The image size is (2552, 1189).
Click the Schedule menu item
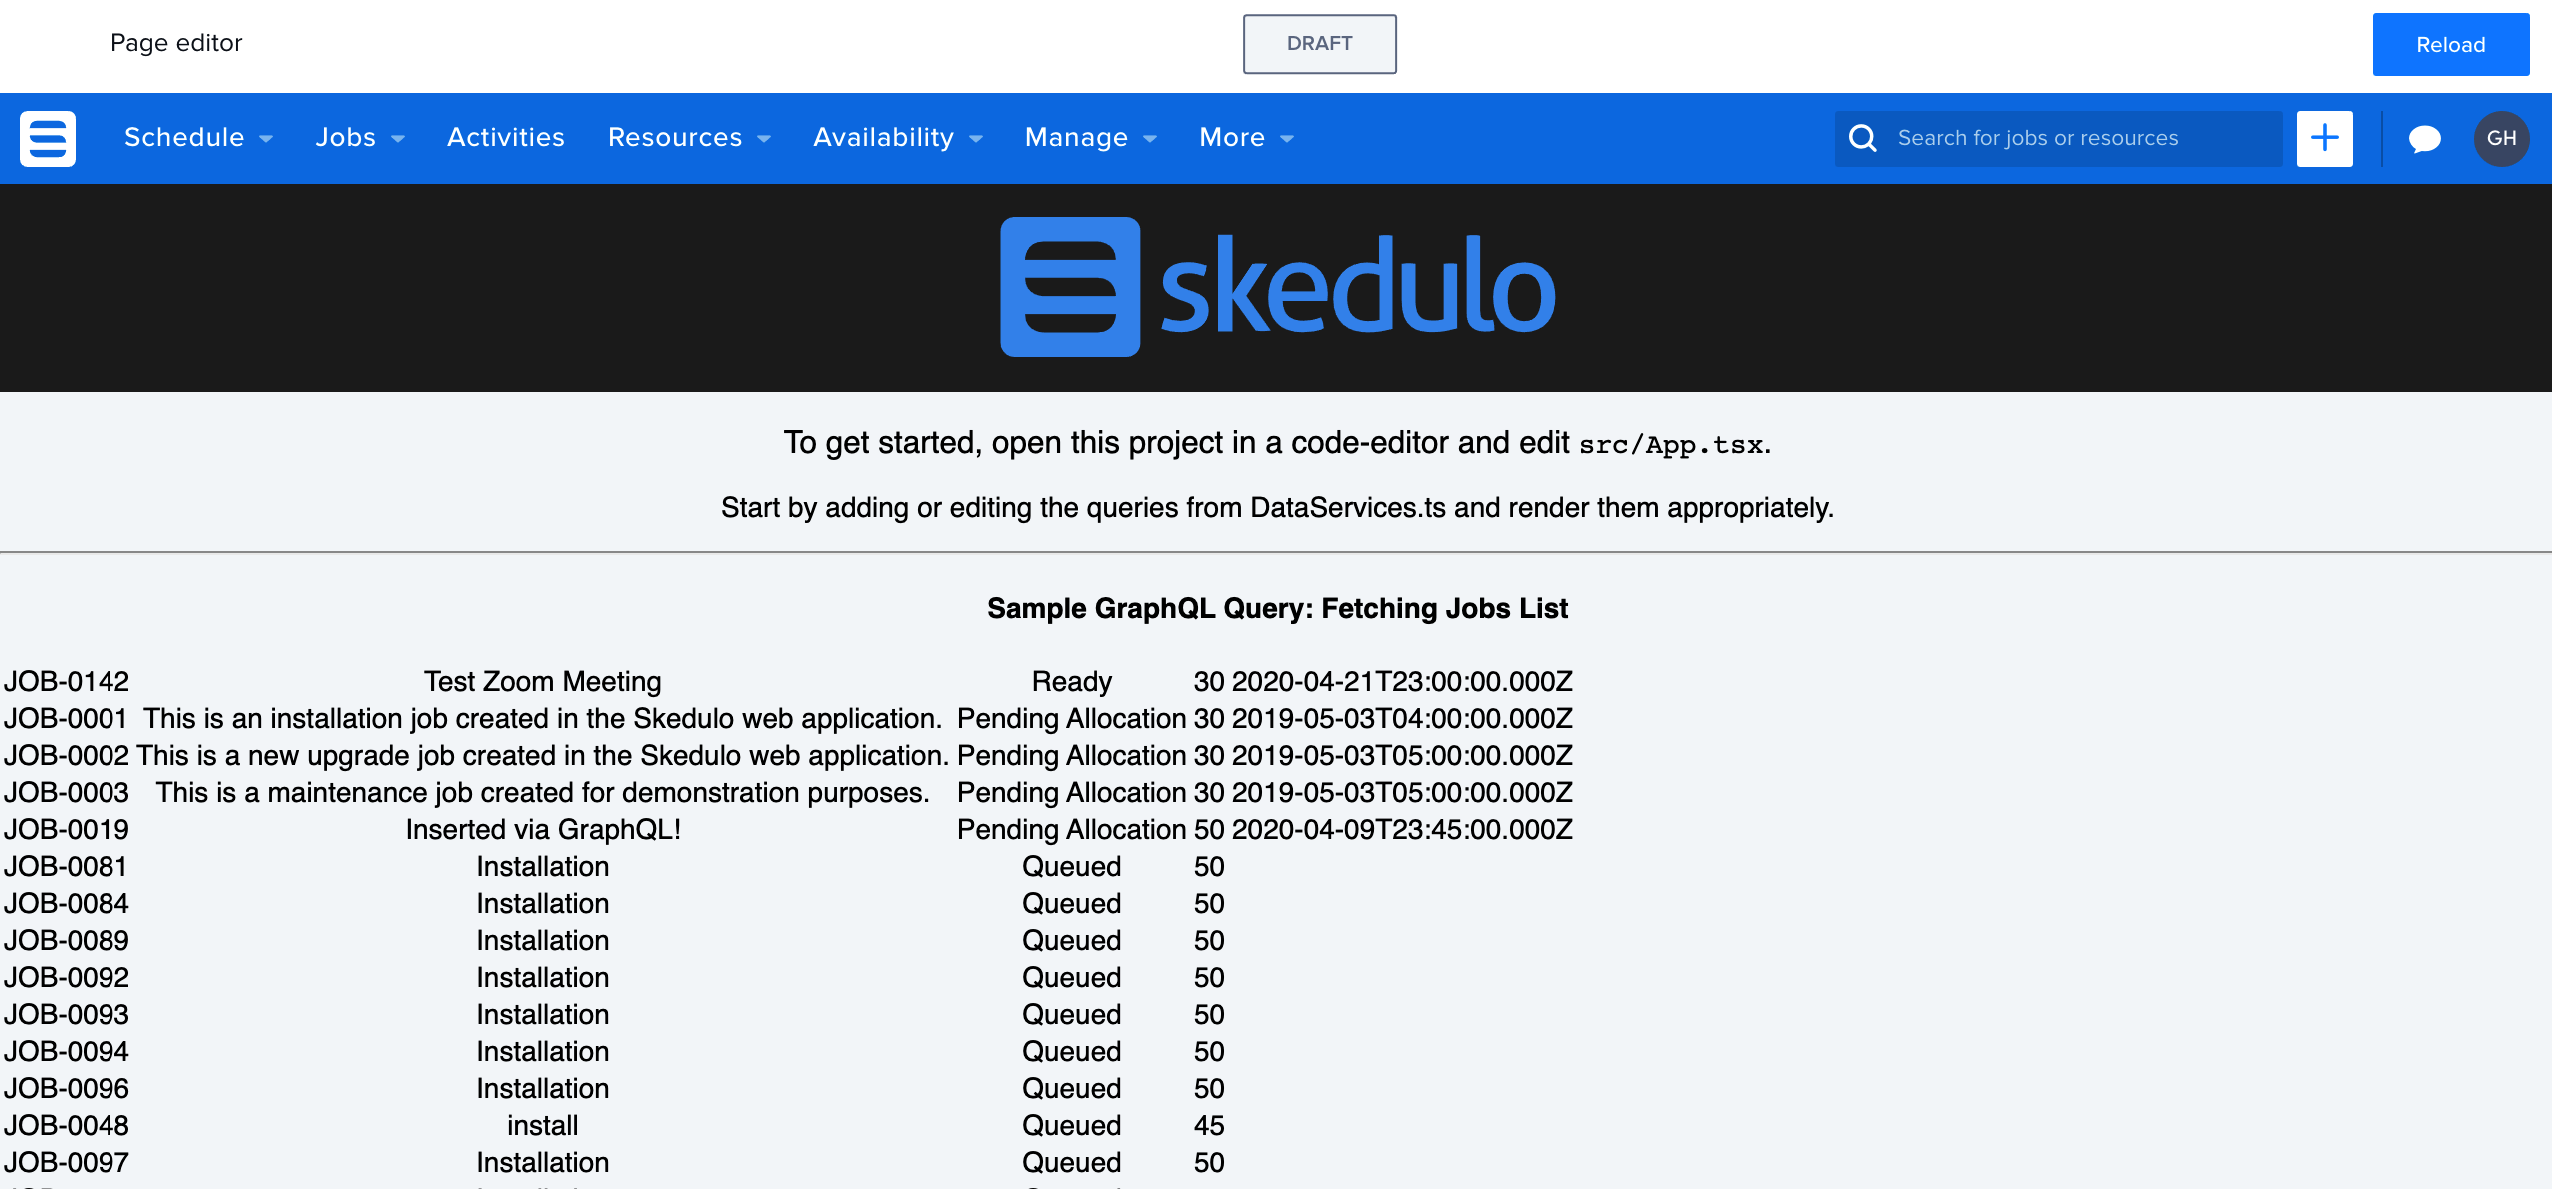(x=186, y=137)
